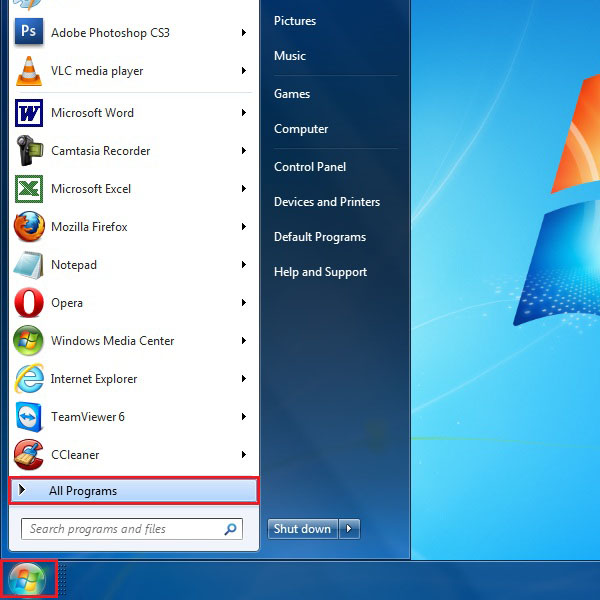The height and width of the screenshot is (600, 600).
Task: Click the CCleaner icon
Action: (29, 455)
